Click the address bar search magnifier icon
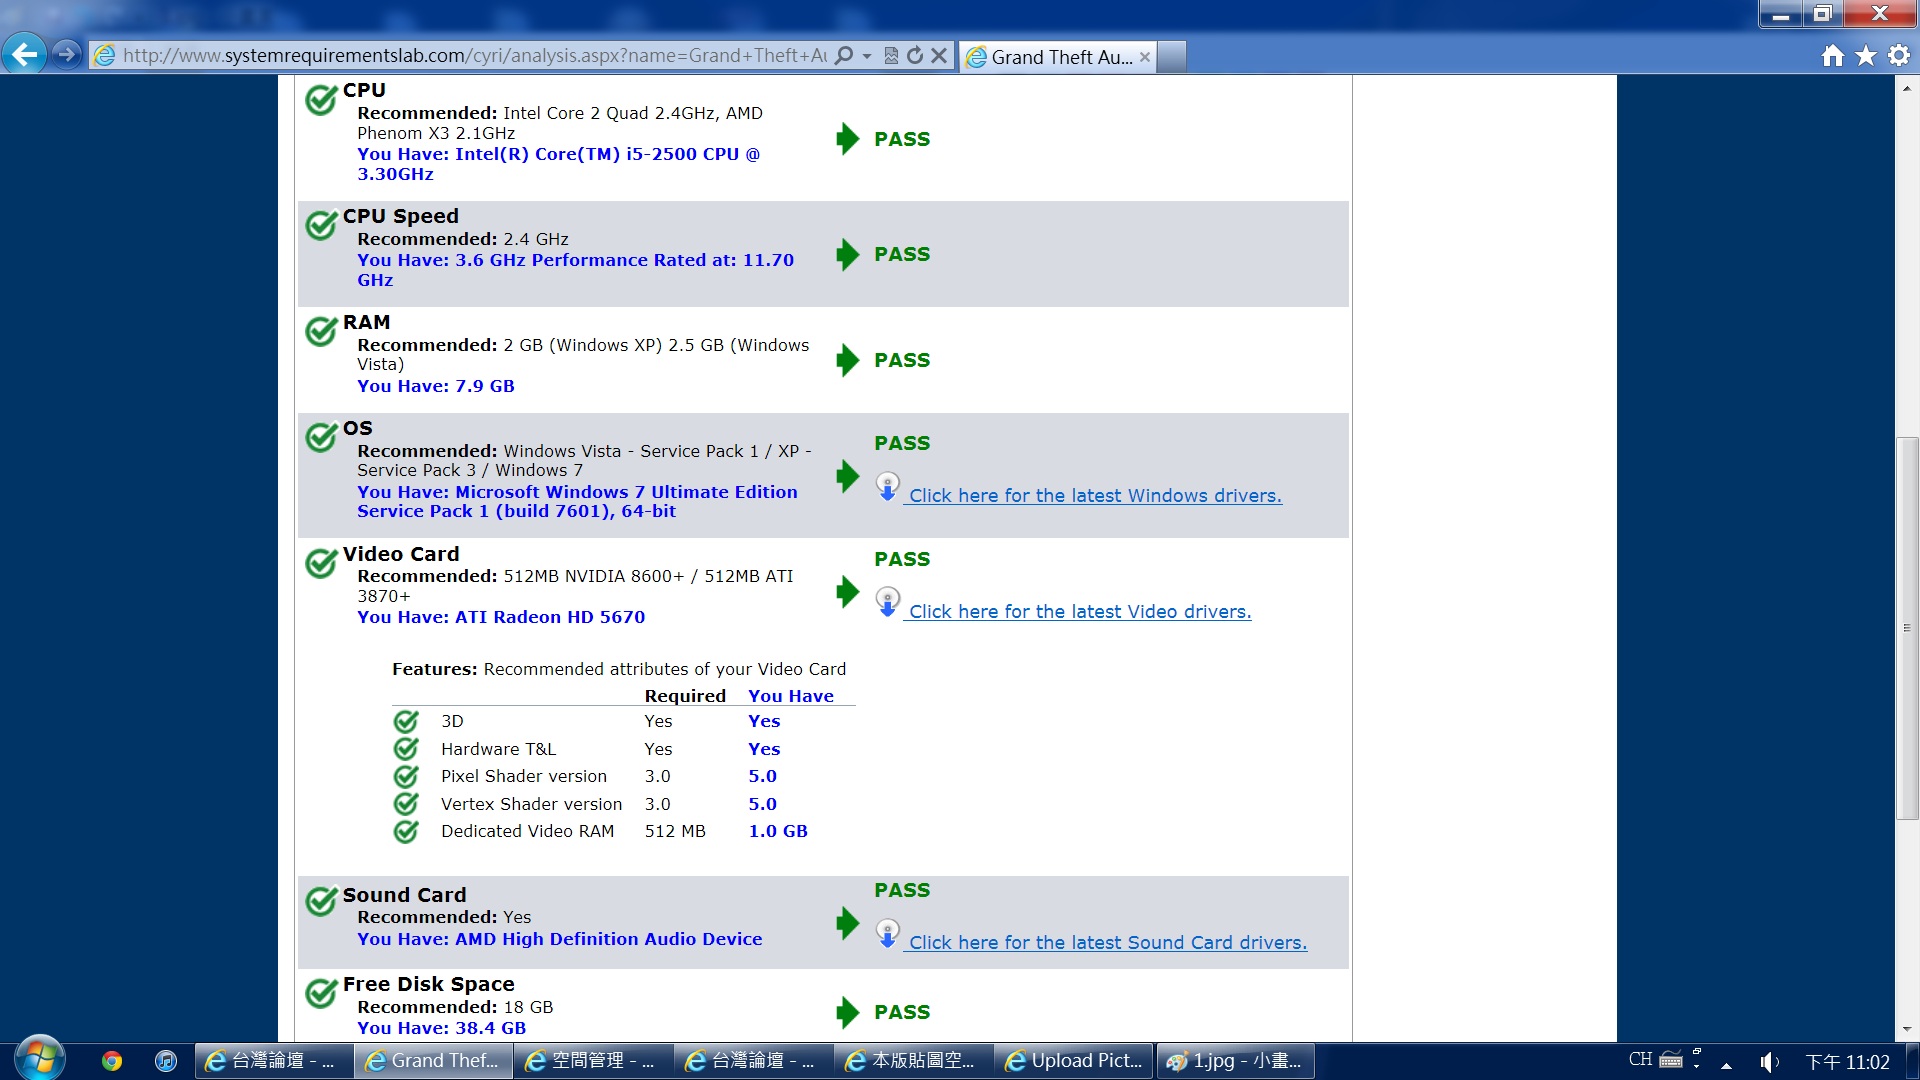The width and height of the screenshot is (1920, 1080). point(844,56)
